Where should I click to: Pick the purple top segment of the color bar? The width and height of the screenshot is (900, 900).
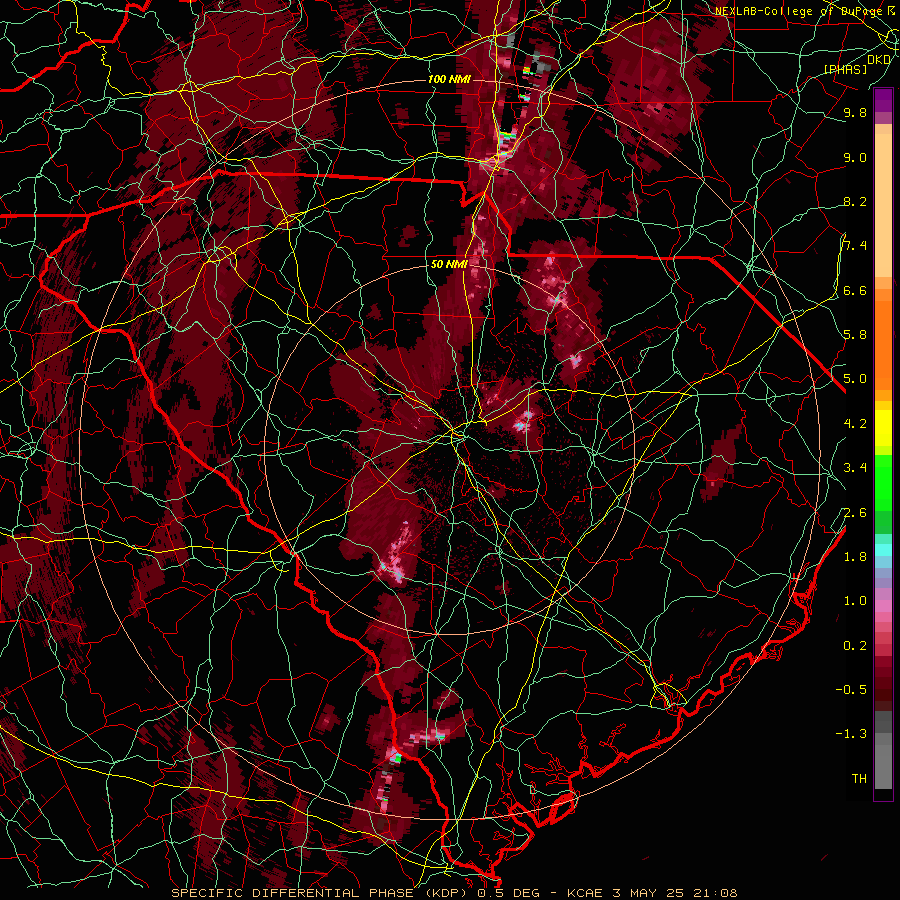pos(883,100)
